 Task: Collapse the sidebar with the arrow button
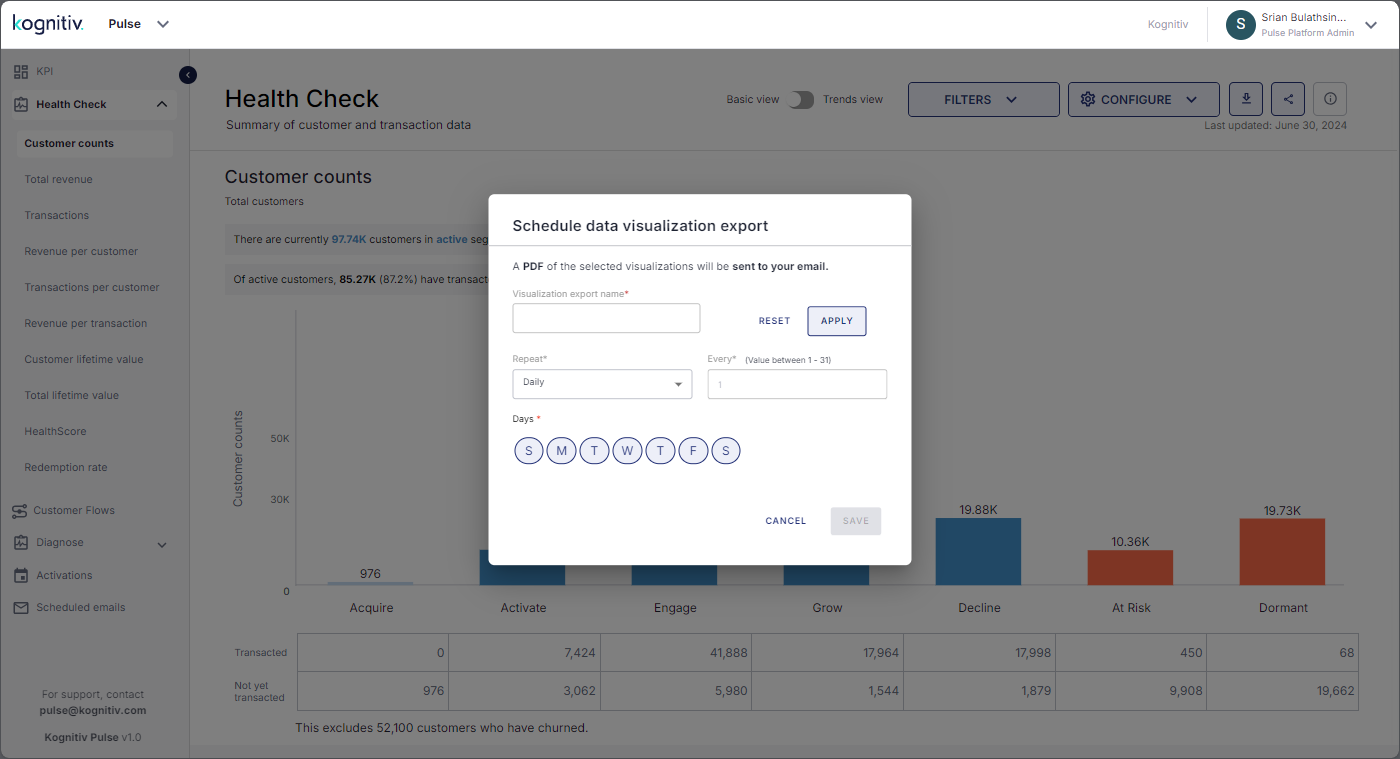point(188,75)
